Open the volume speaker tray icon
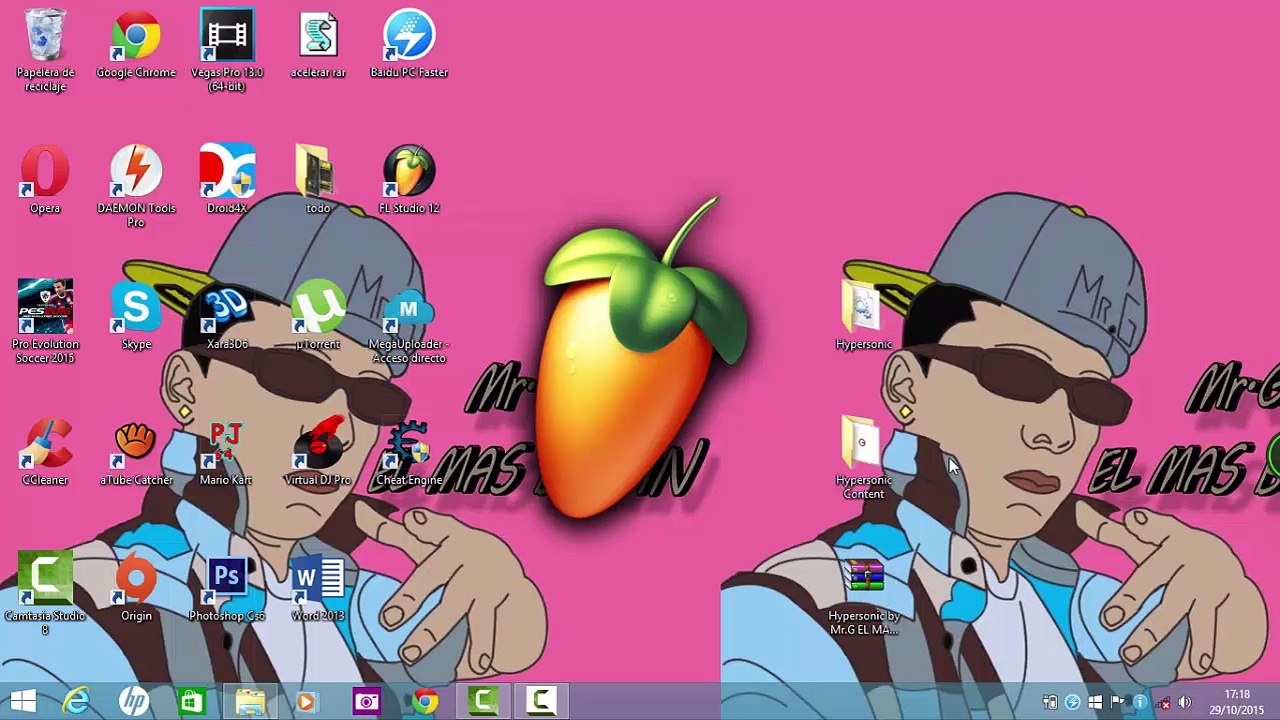Screen dimensions: 1280x720 pos(1185,702)
